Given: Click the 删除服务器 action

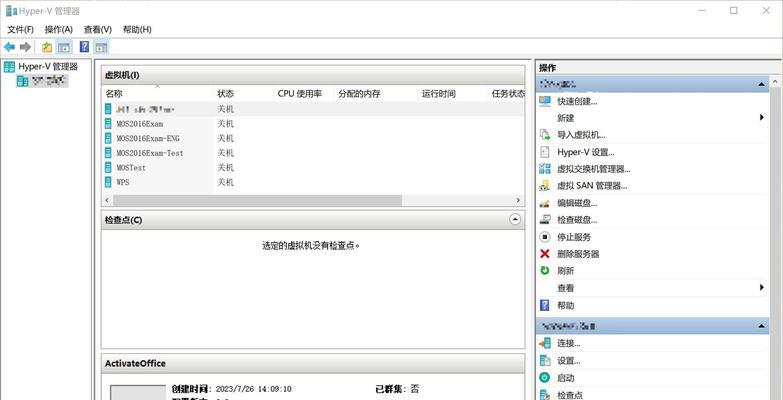Looking at the screenshot, I should tap(578, 254).
